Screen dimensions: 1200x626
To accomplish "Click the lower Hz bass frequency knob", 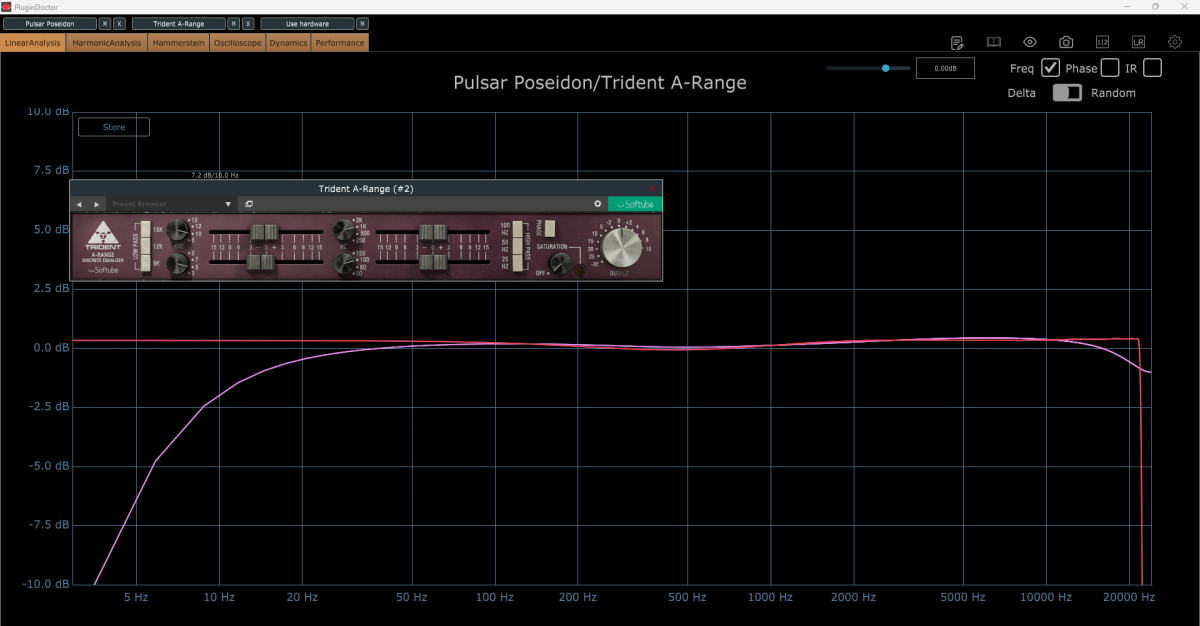I will [344, 263].
